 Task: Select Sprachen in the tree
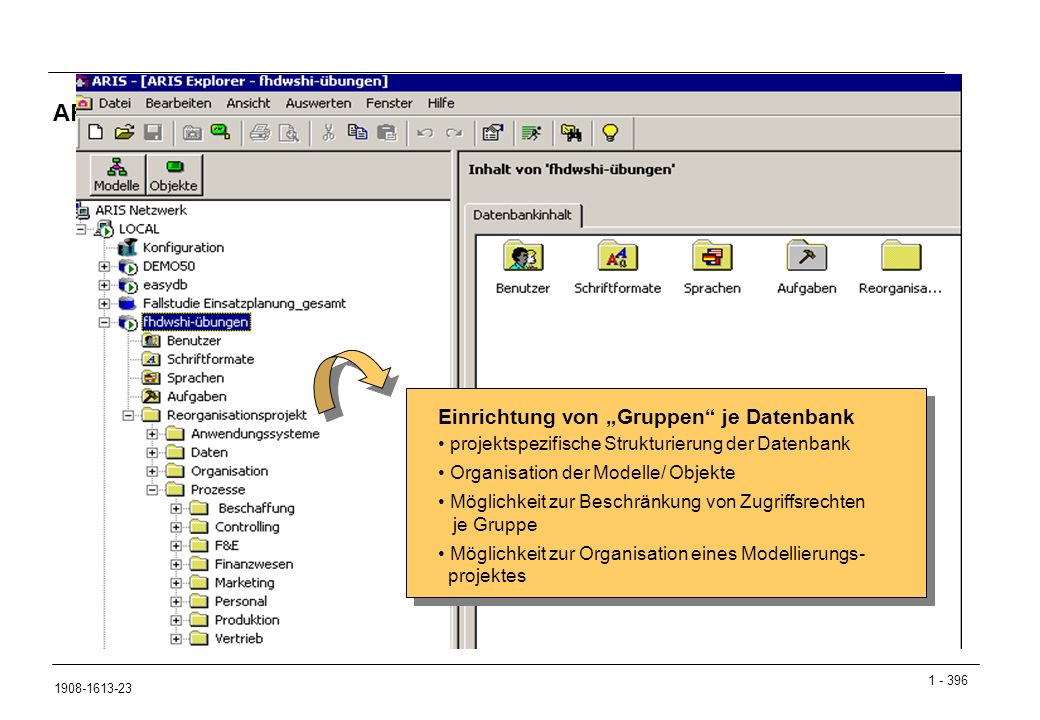(195, 378)
